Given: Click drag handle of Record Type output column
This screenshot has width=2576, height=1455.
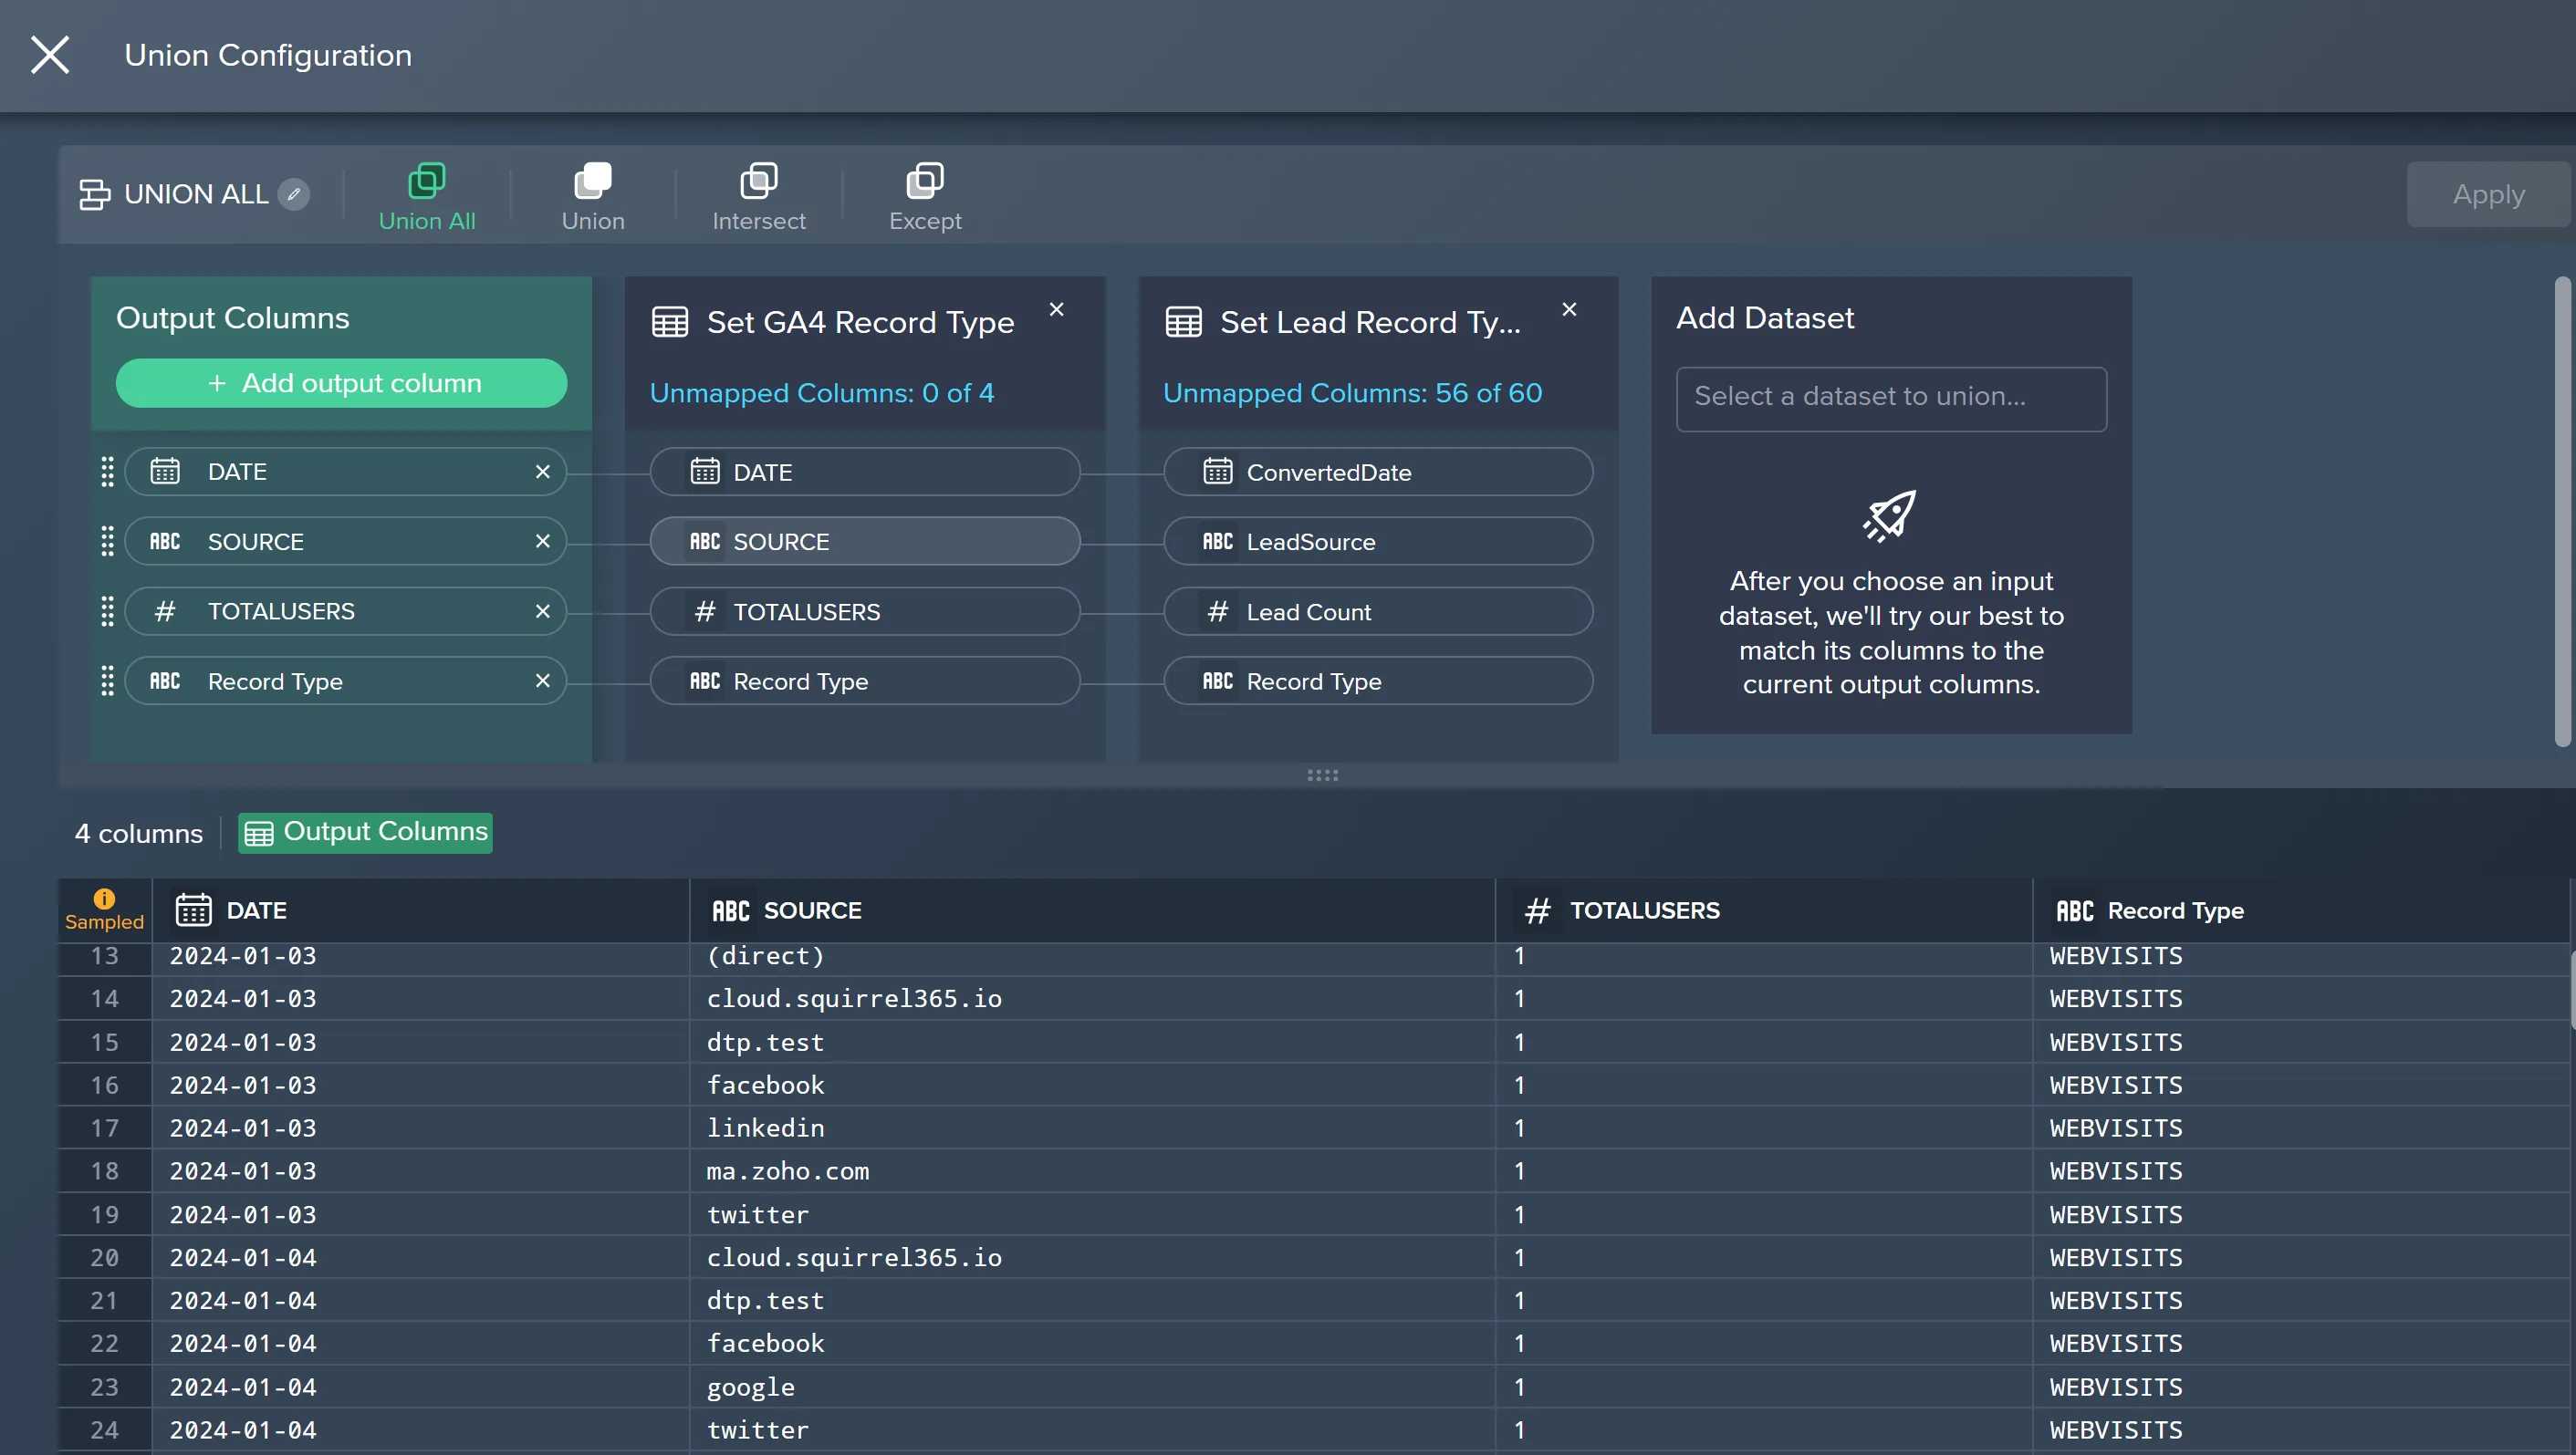Looking at the screenshot, I should click(x=108, y=681).
